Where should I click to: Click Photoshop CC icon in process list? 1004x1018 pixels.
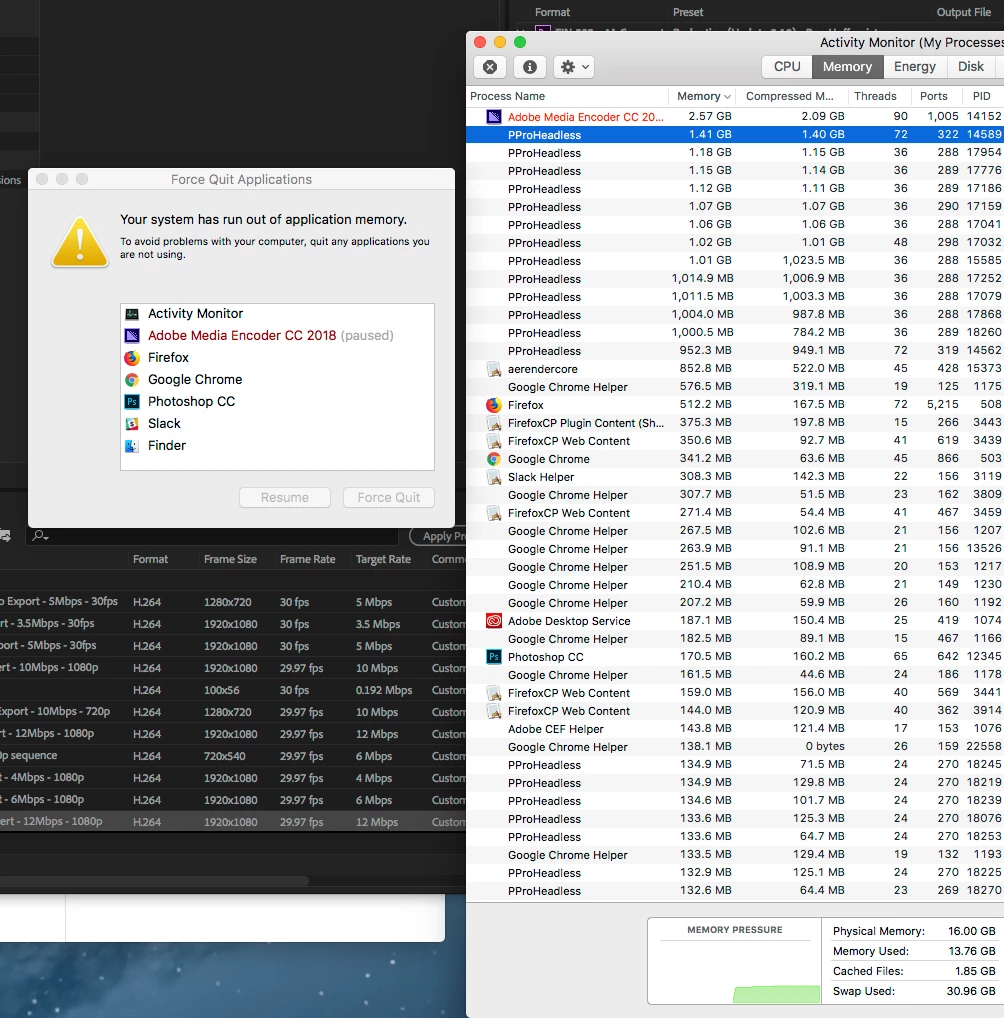tap(494, 657)
